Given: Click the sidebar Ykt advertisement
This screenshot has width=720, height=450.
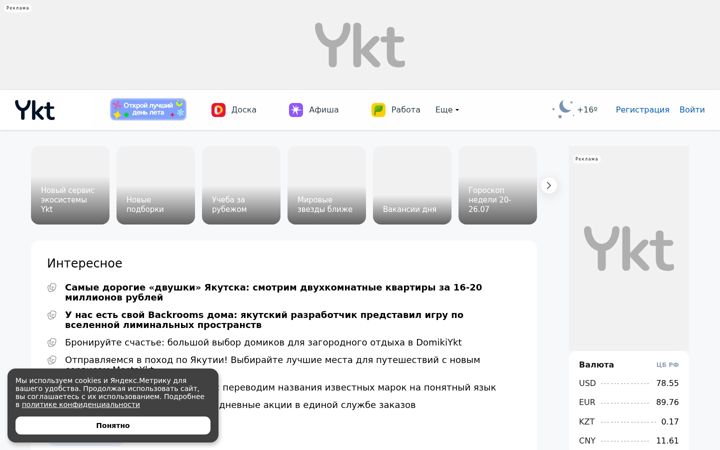Looking at the screenshot, I should pyautogui.click(x=629, y=248).
